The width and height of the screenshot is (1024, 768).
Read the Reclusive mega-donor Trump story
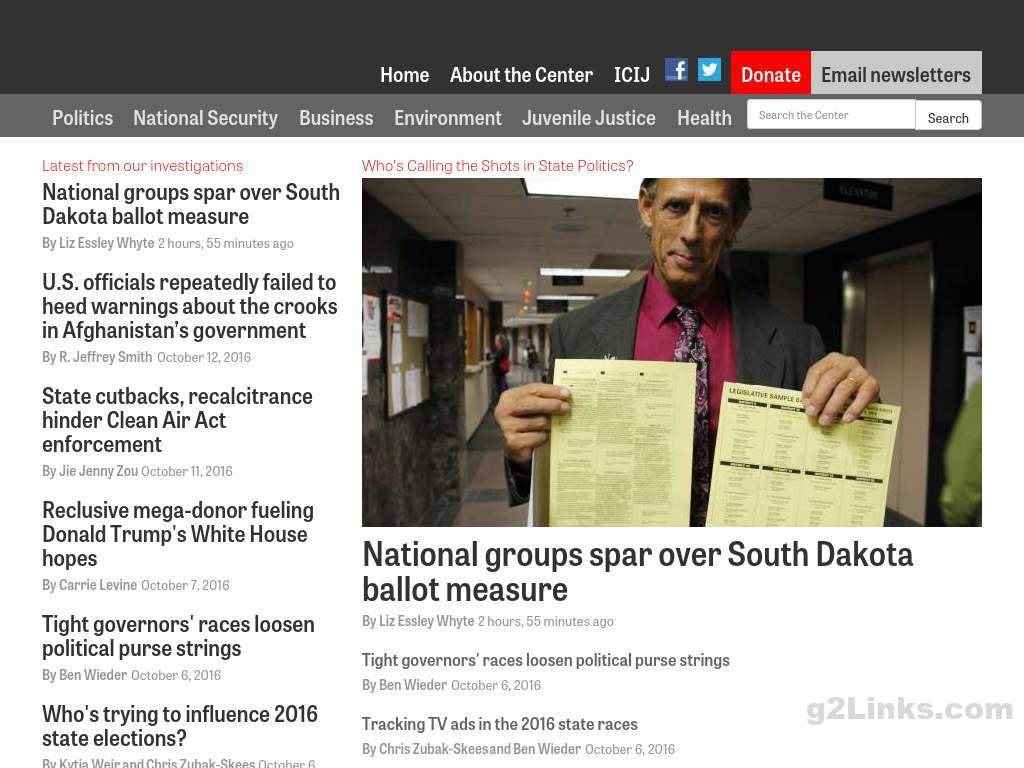click(x=178, y=534)
